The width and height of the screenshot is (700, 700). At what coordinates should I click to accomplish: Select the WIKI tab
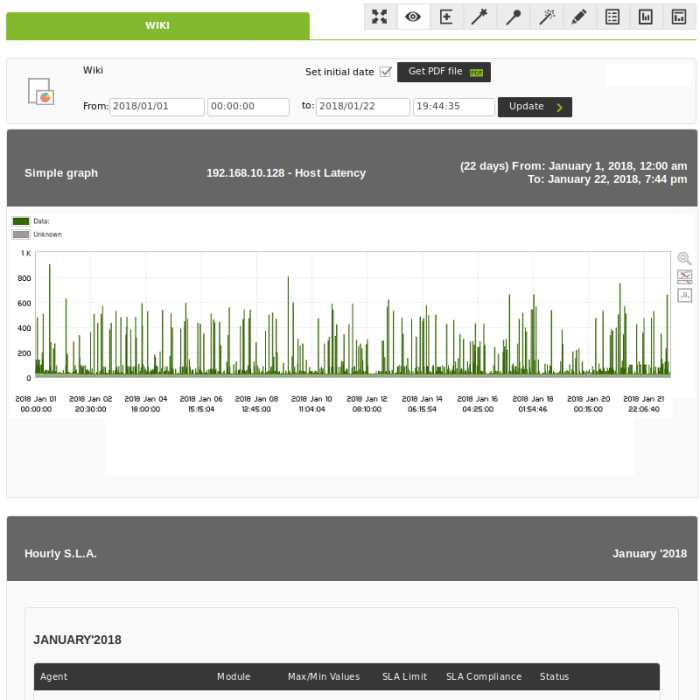[x=158, y=25]
